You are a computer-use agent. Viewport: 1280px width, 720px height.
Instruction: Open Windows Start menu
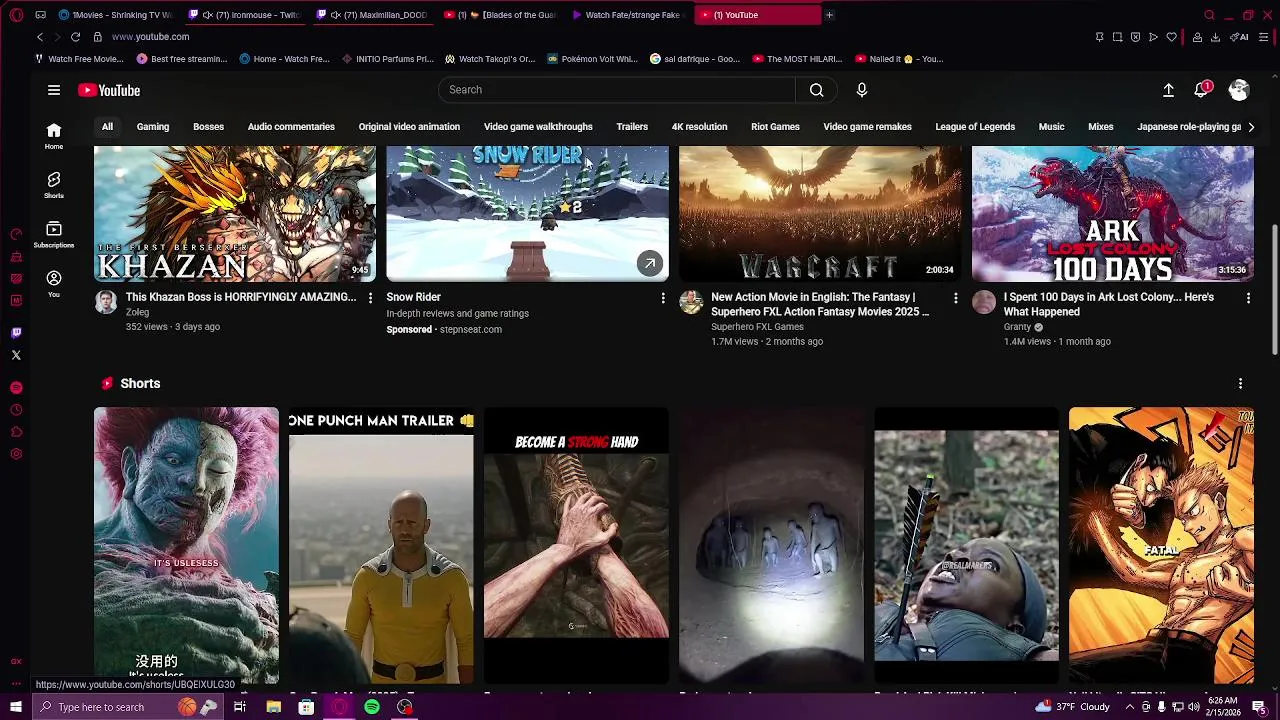coord(15,707)
